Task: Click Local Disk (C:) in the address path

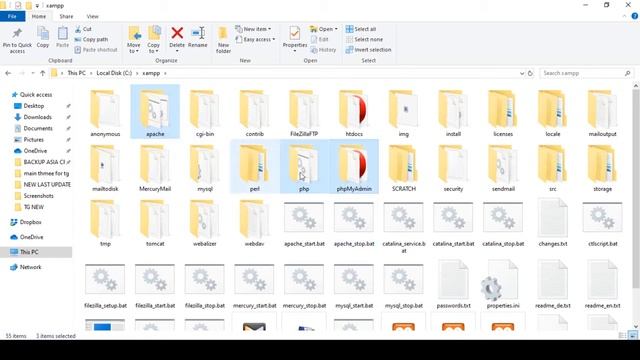Action: 114,73
